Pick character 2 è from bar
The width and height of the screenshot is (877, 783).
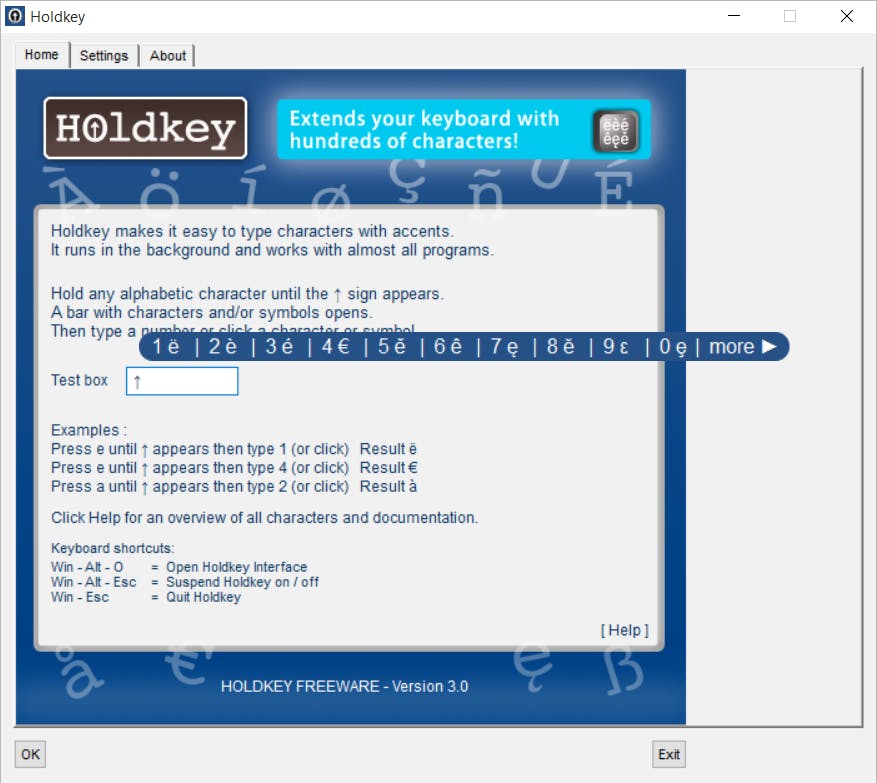click(x=223, y=347)
